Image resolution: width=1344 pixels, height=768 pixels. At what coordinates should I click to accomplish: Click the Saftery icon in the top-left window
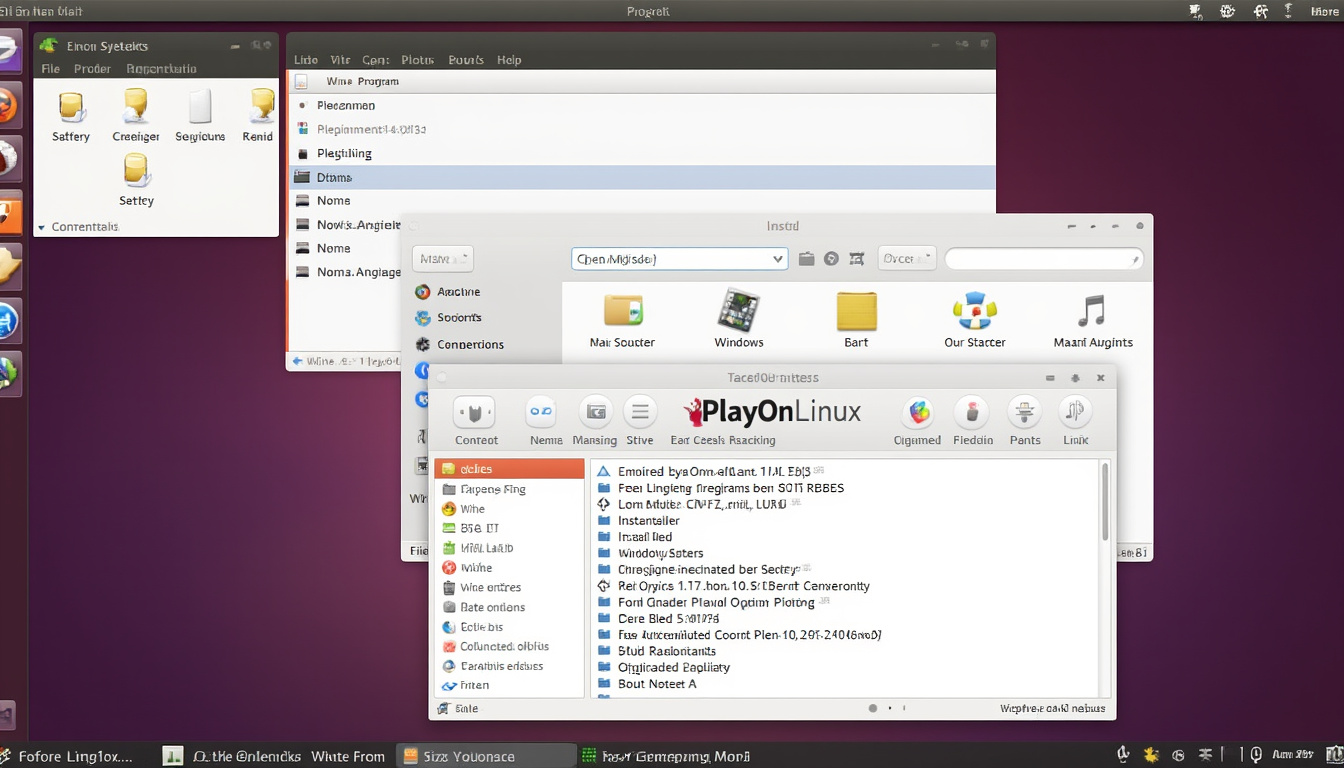[71, 106]
